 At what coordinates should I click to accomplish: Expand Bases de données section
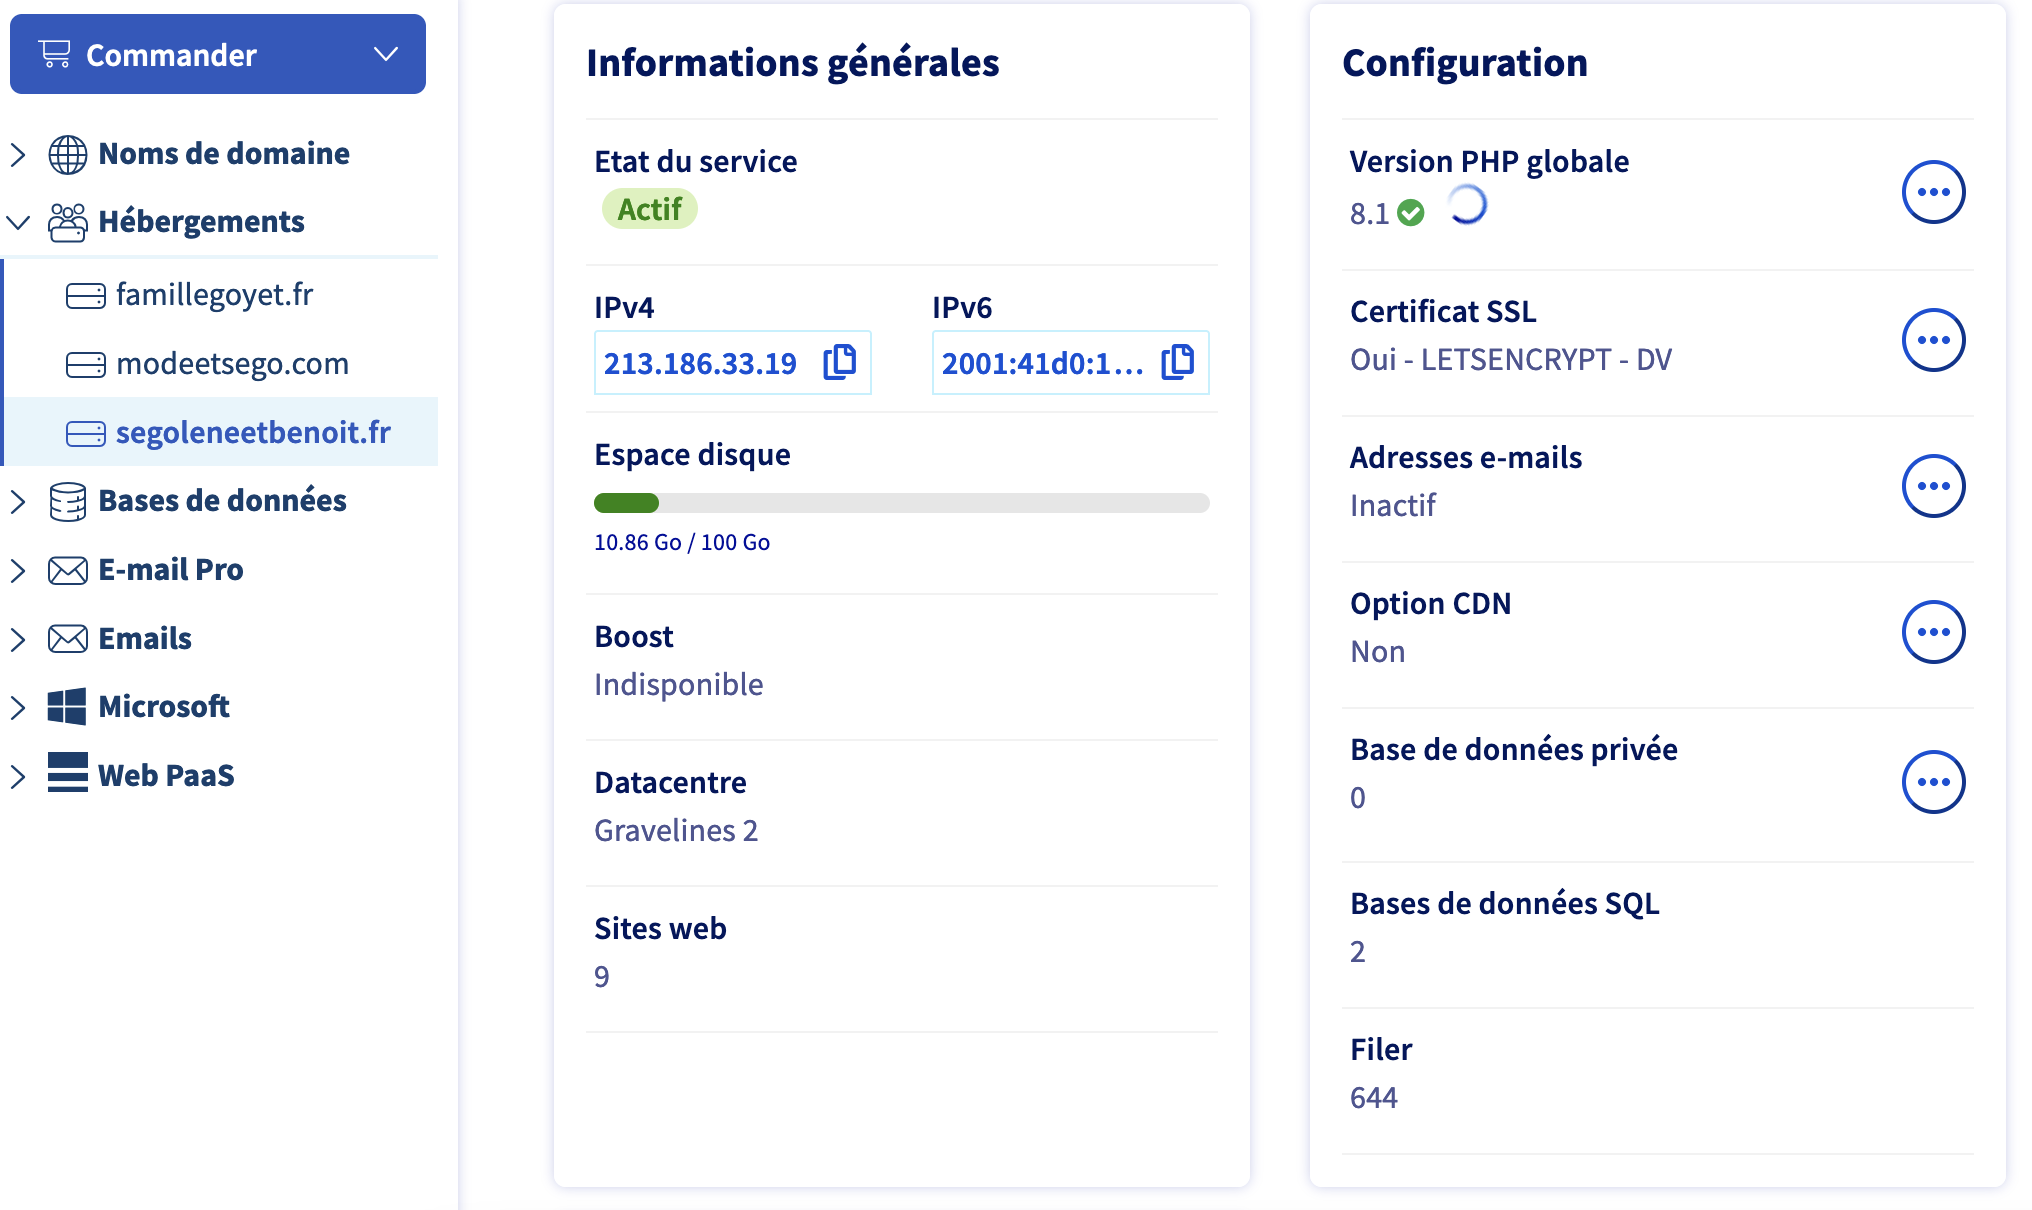point(18,501)
